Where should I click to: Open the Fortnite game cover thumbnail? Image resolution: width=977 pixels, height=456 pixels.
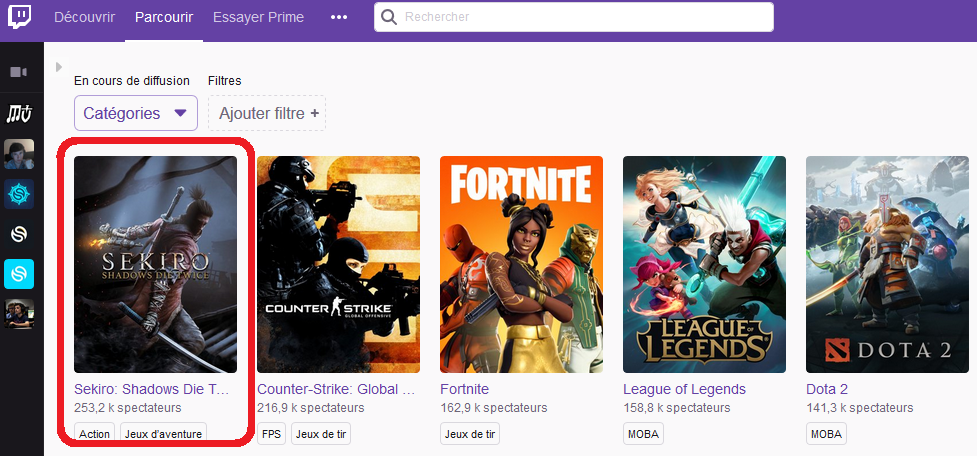pyautogui.click(x=521, y=264)
